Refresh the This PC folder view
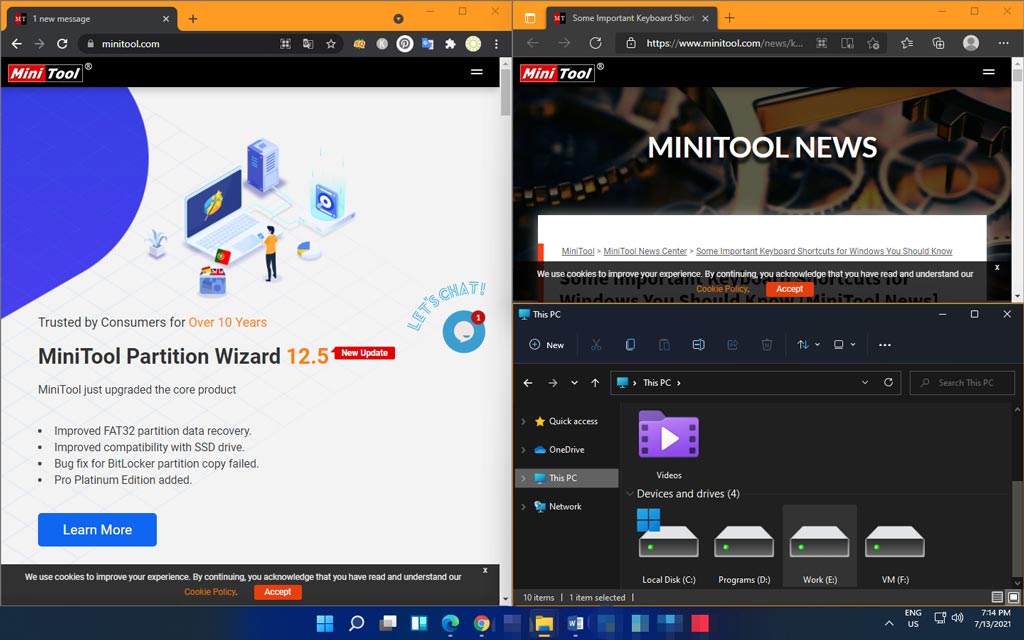The width and height of the screenshot is (1024, 640). [x=889, y=383]
